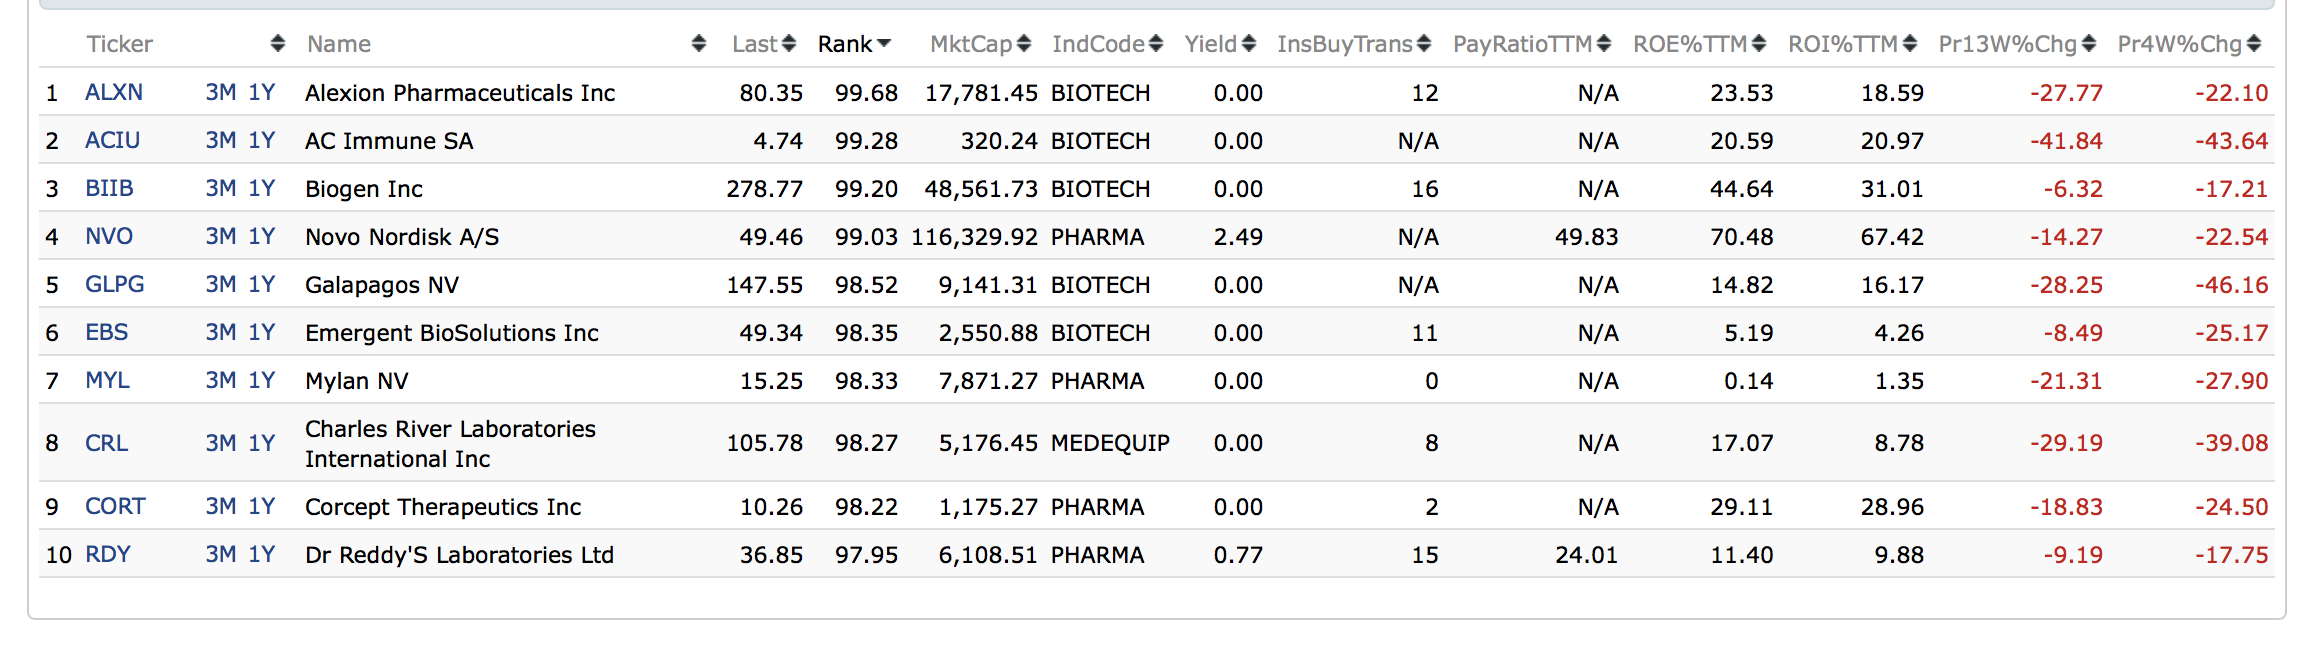Viewport: 2308px width, 650px height.
Task: Sort by Yield column arrows
Action: pos(1248,44)
